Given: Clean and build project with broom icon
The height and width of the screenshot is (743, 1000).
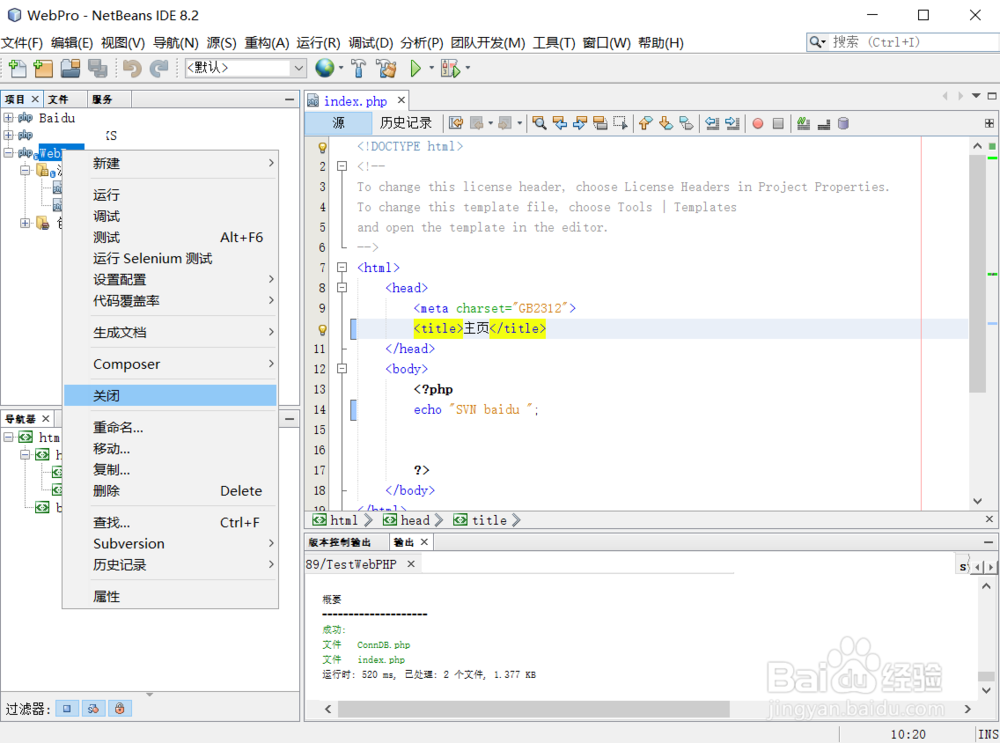Looking at the screenshot, I should coord(386,68).
